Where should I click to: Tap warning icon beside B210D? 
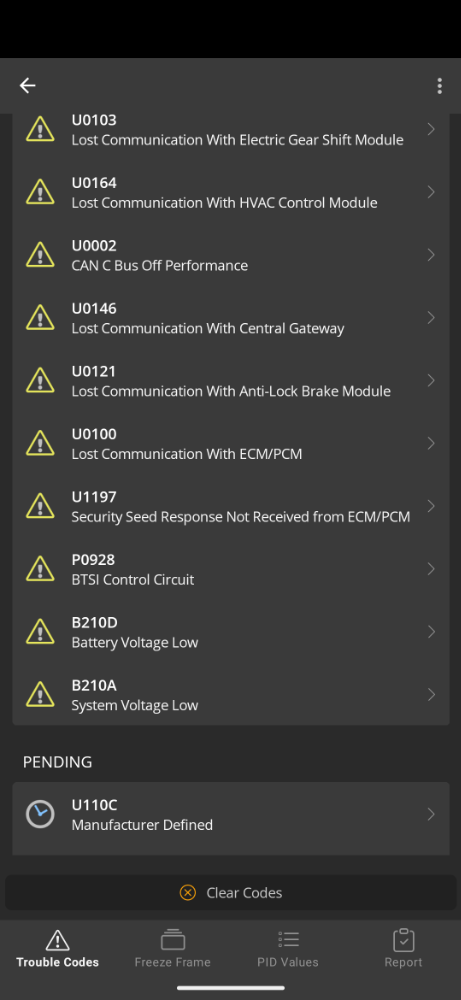40,631
